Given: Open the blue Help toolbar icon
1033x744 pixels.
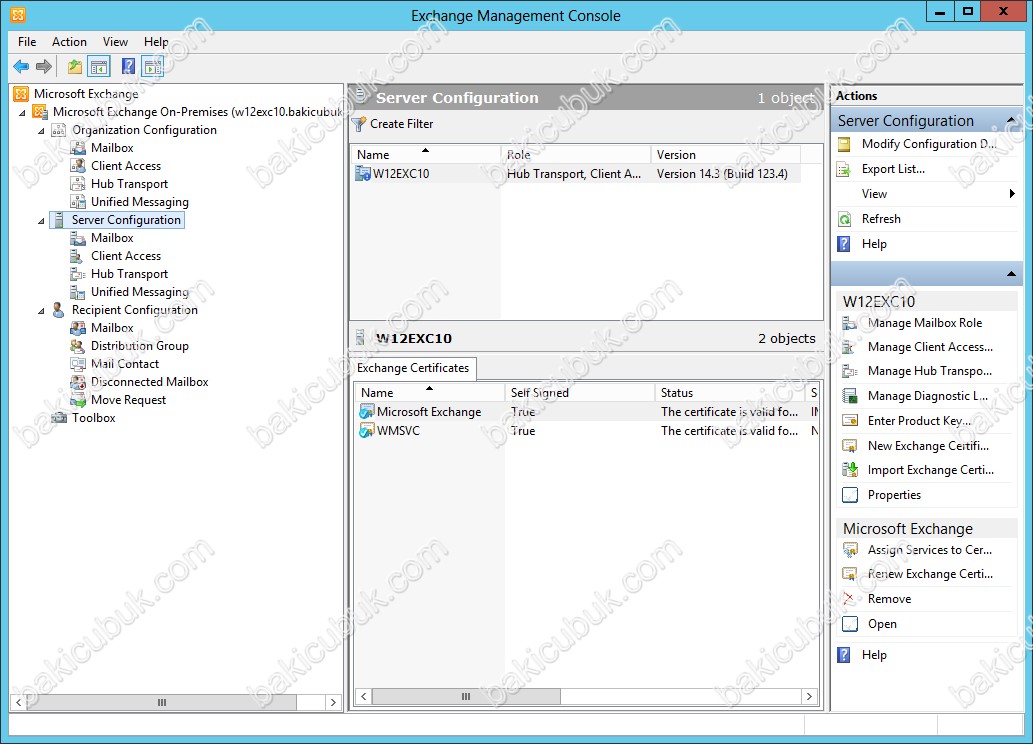Looking at the screenshot, I should tap(128, 66).
